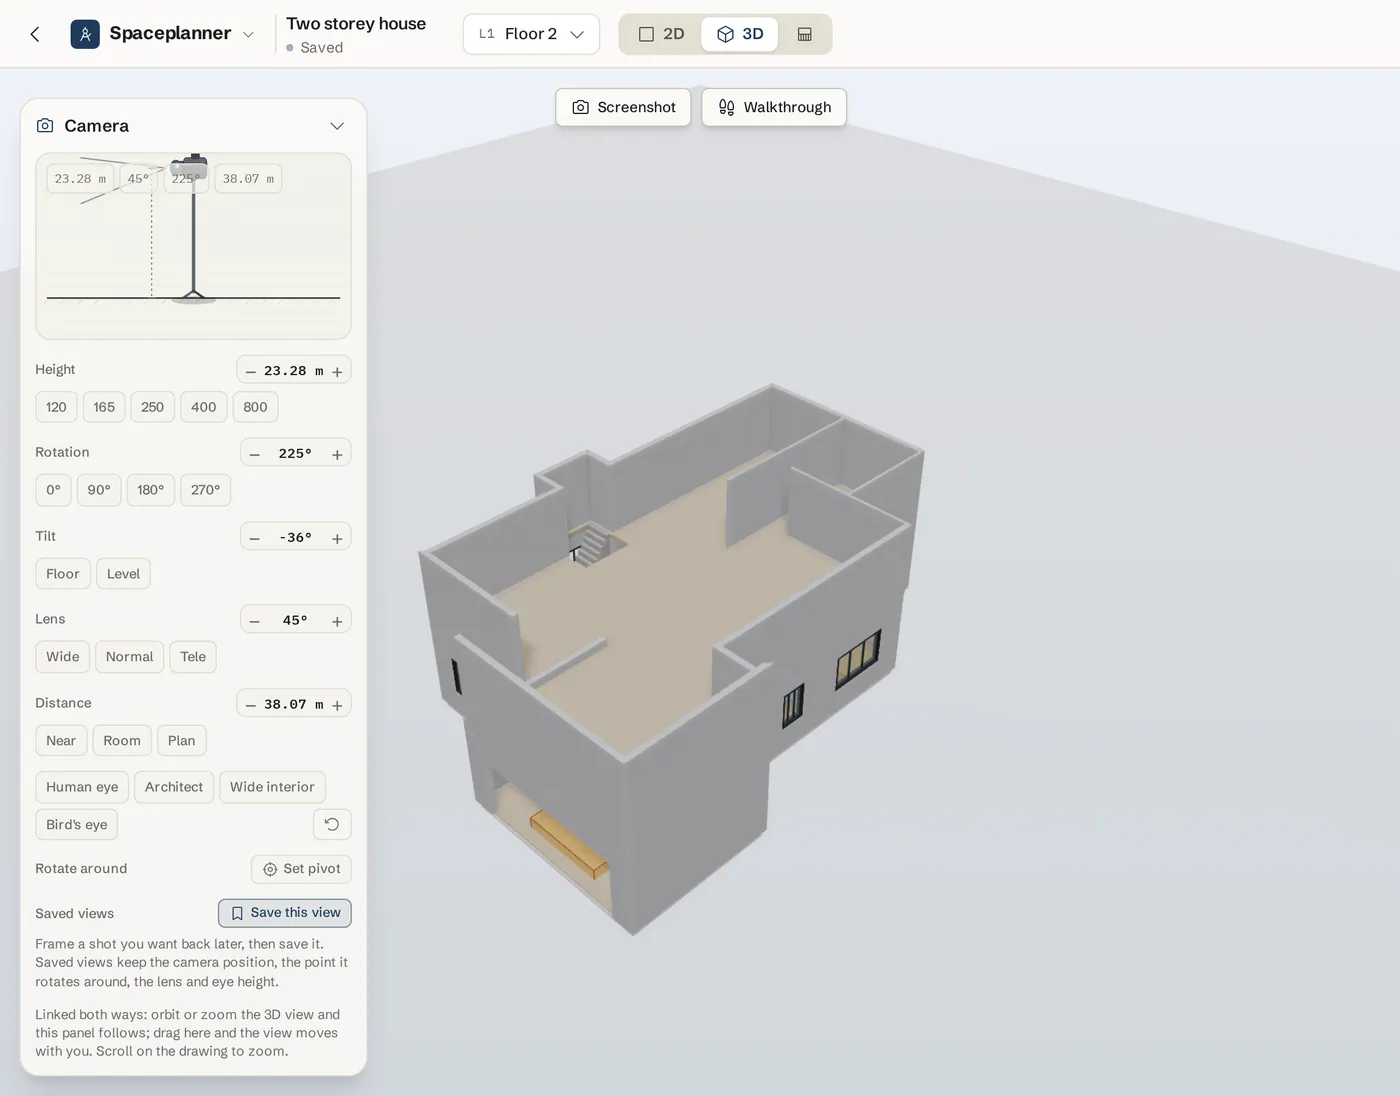Apply the Wide interior preset
This screenshot has height=1096, width=1400.
click(272, 787)
